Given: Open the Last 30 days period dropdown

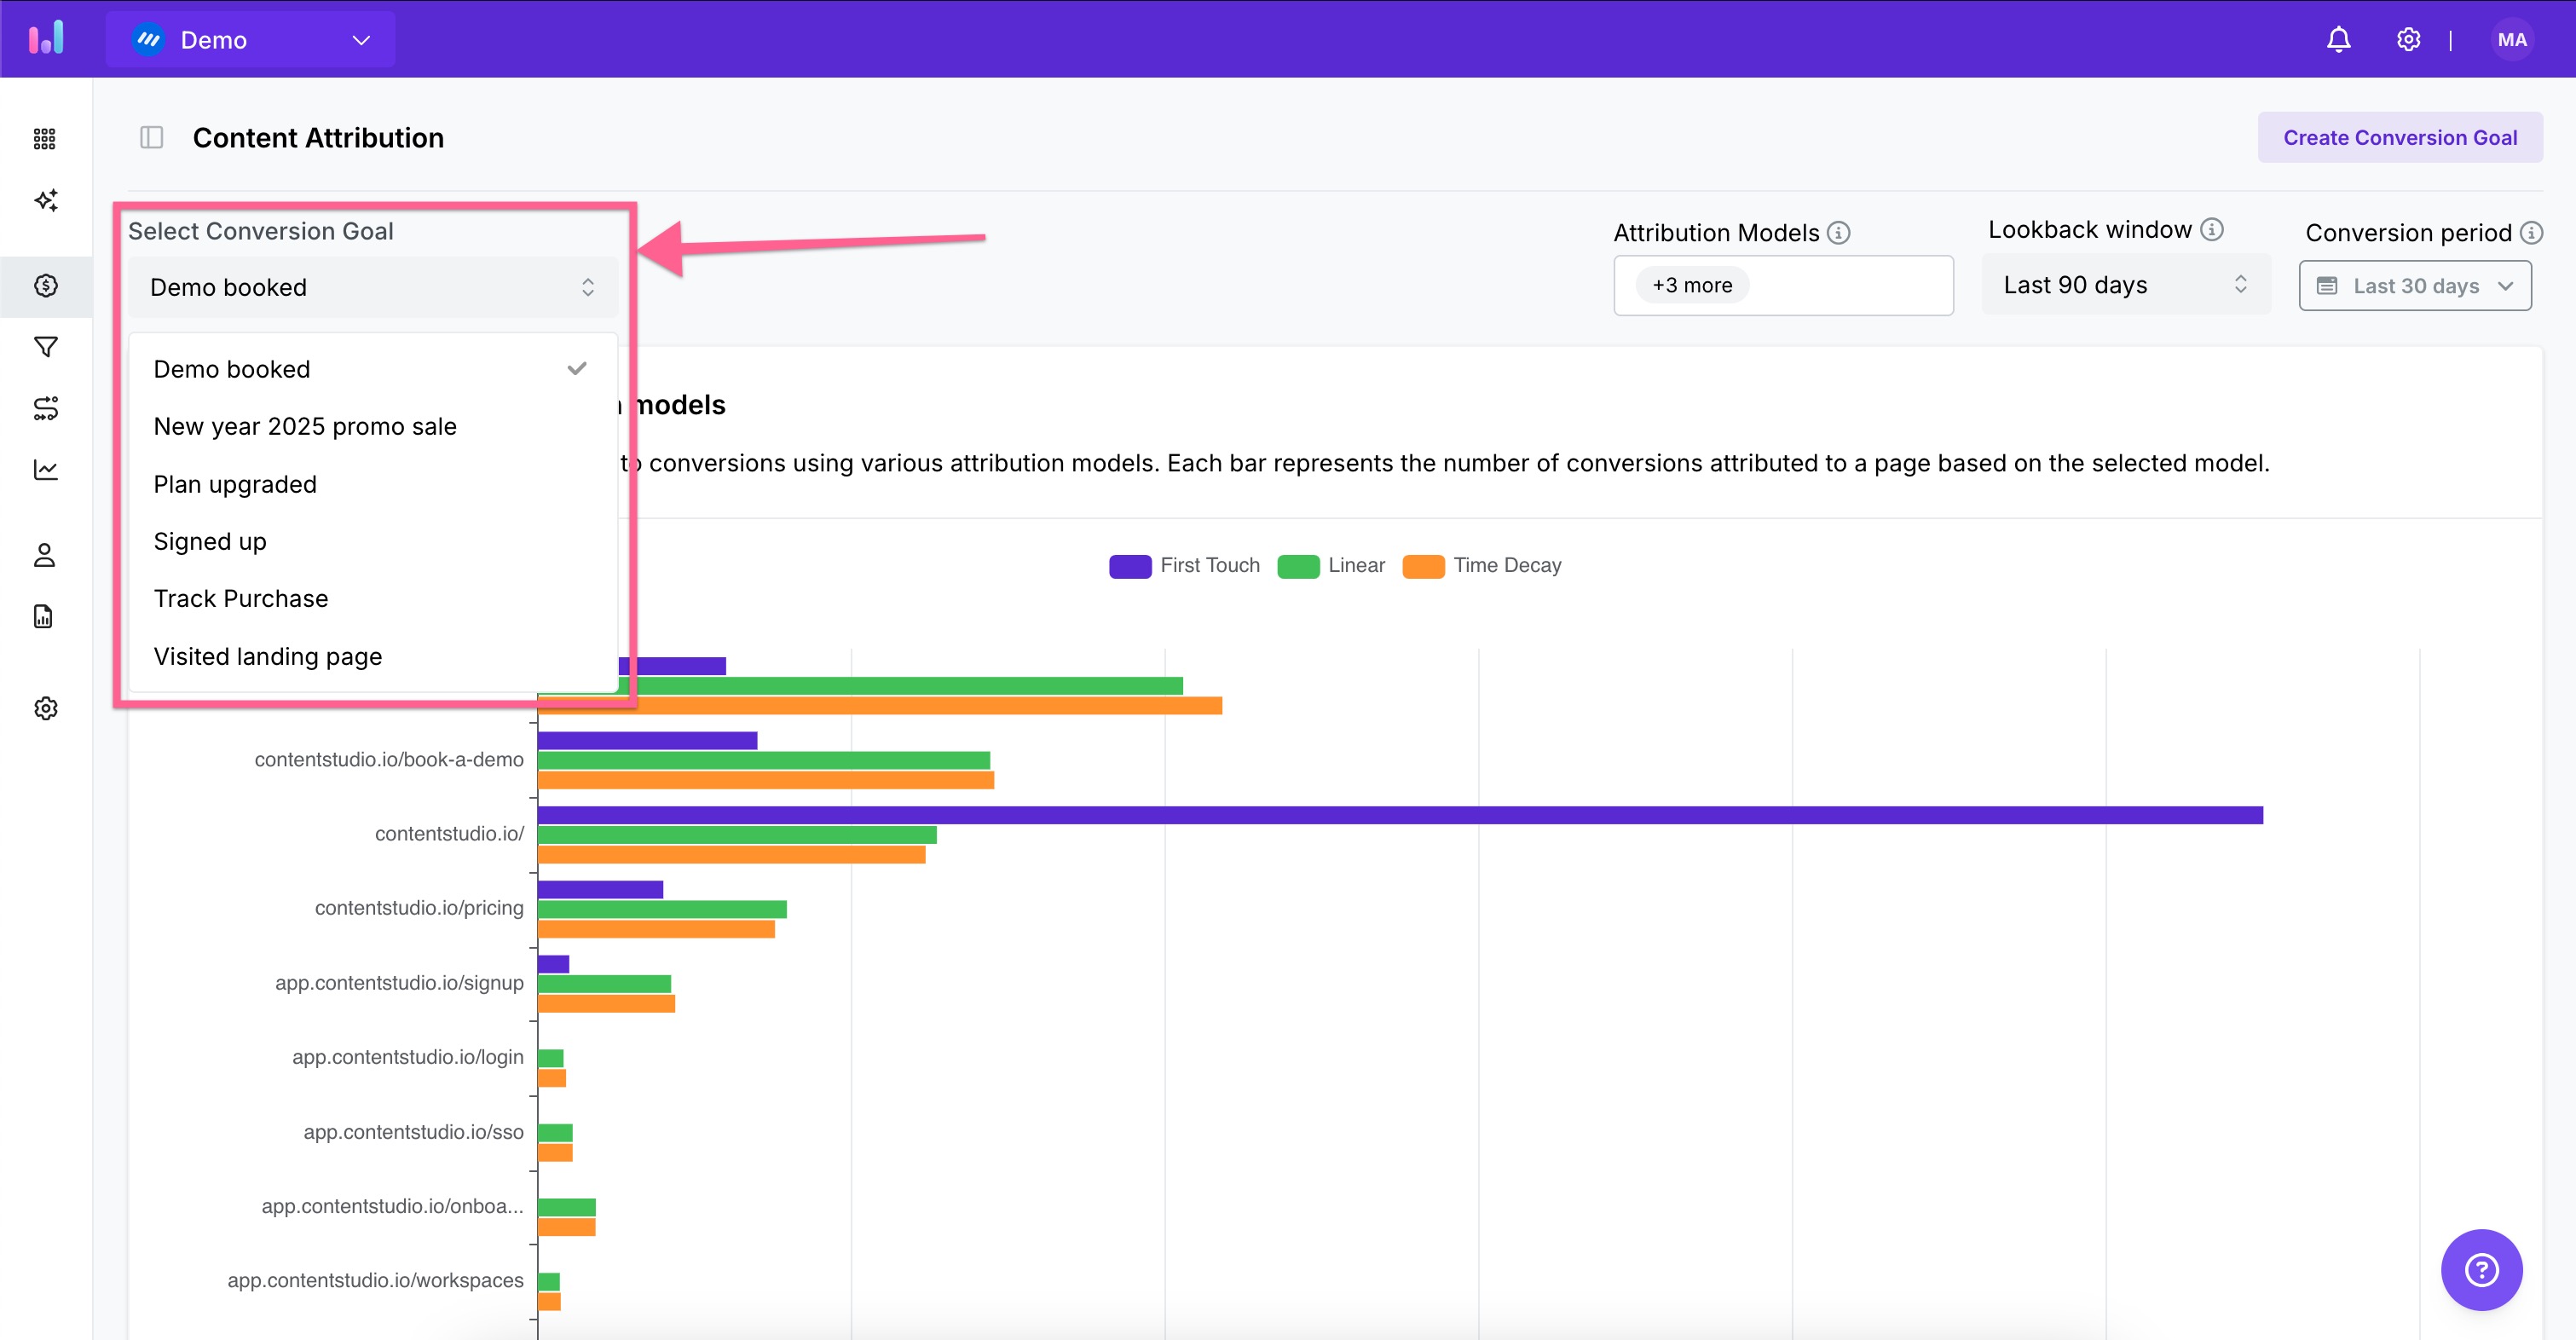Looking at the screenshot, I should click(2414, 287).
